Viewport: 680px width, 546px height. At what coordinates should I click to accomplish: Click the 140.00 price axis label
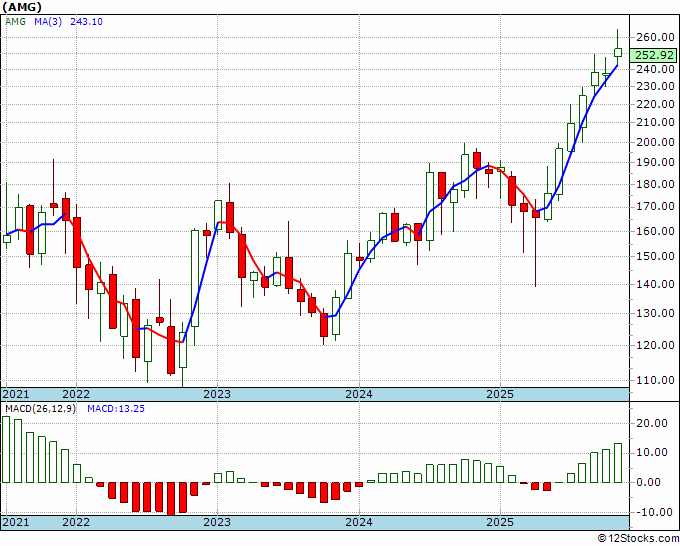655,284
